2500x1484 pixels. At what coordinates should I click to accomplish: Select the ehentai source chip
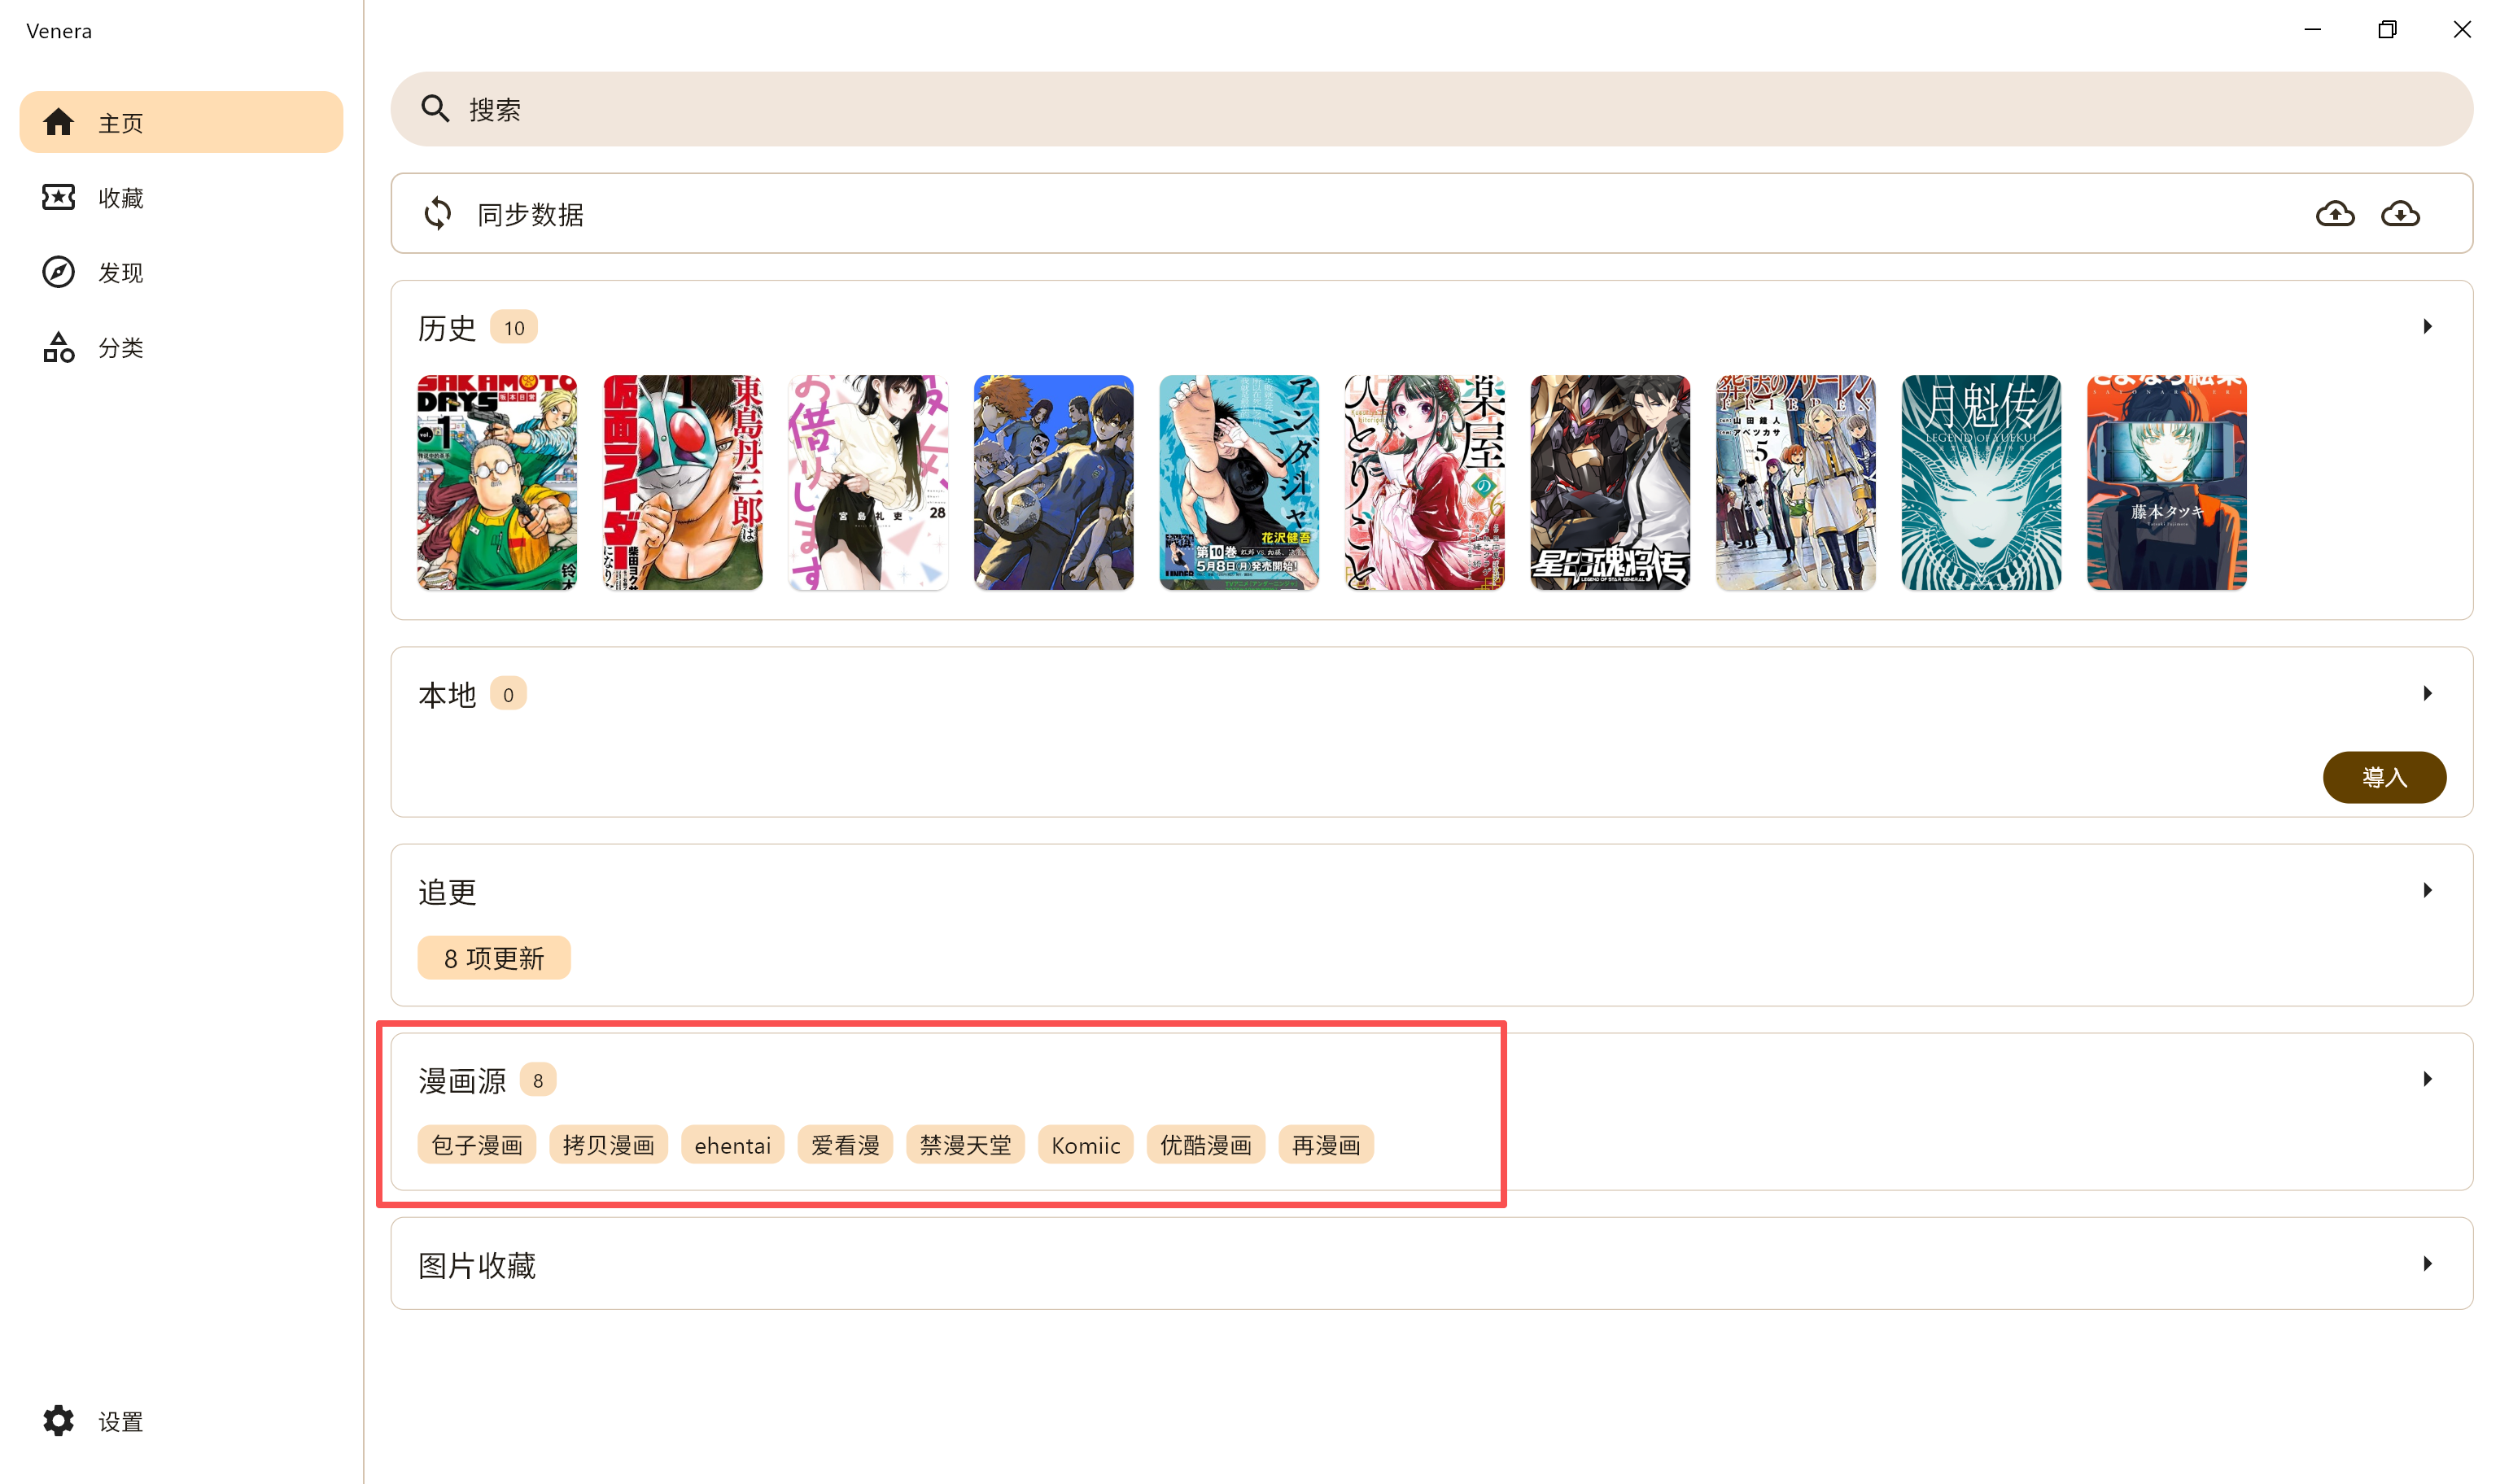[x=732, y=1146]
